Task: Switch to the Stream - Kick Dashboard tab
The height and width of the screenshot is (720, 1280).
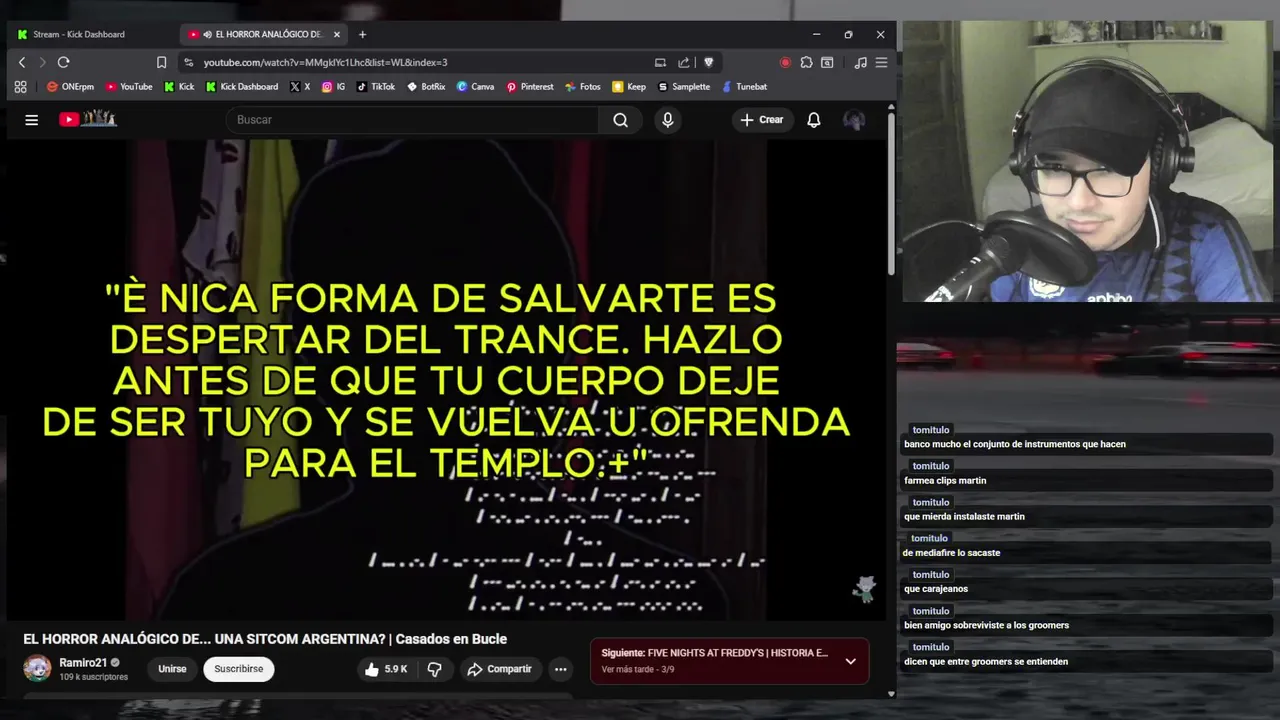Action: click(x=80, y=34)
